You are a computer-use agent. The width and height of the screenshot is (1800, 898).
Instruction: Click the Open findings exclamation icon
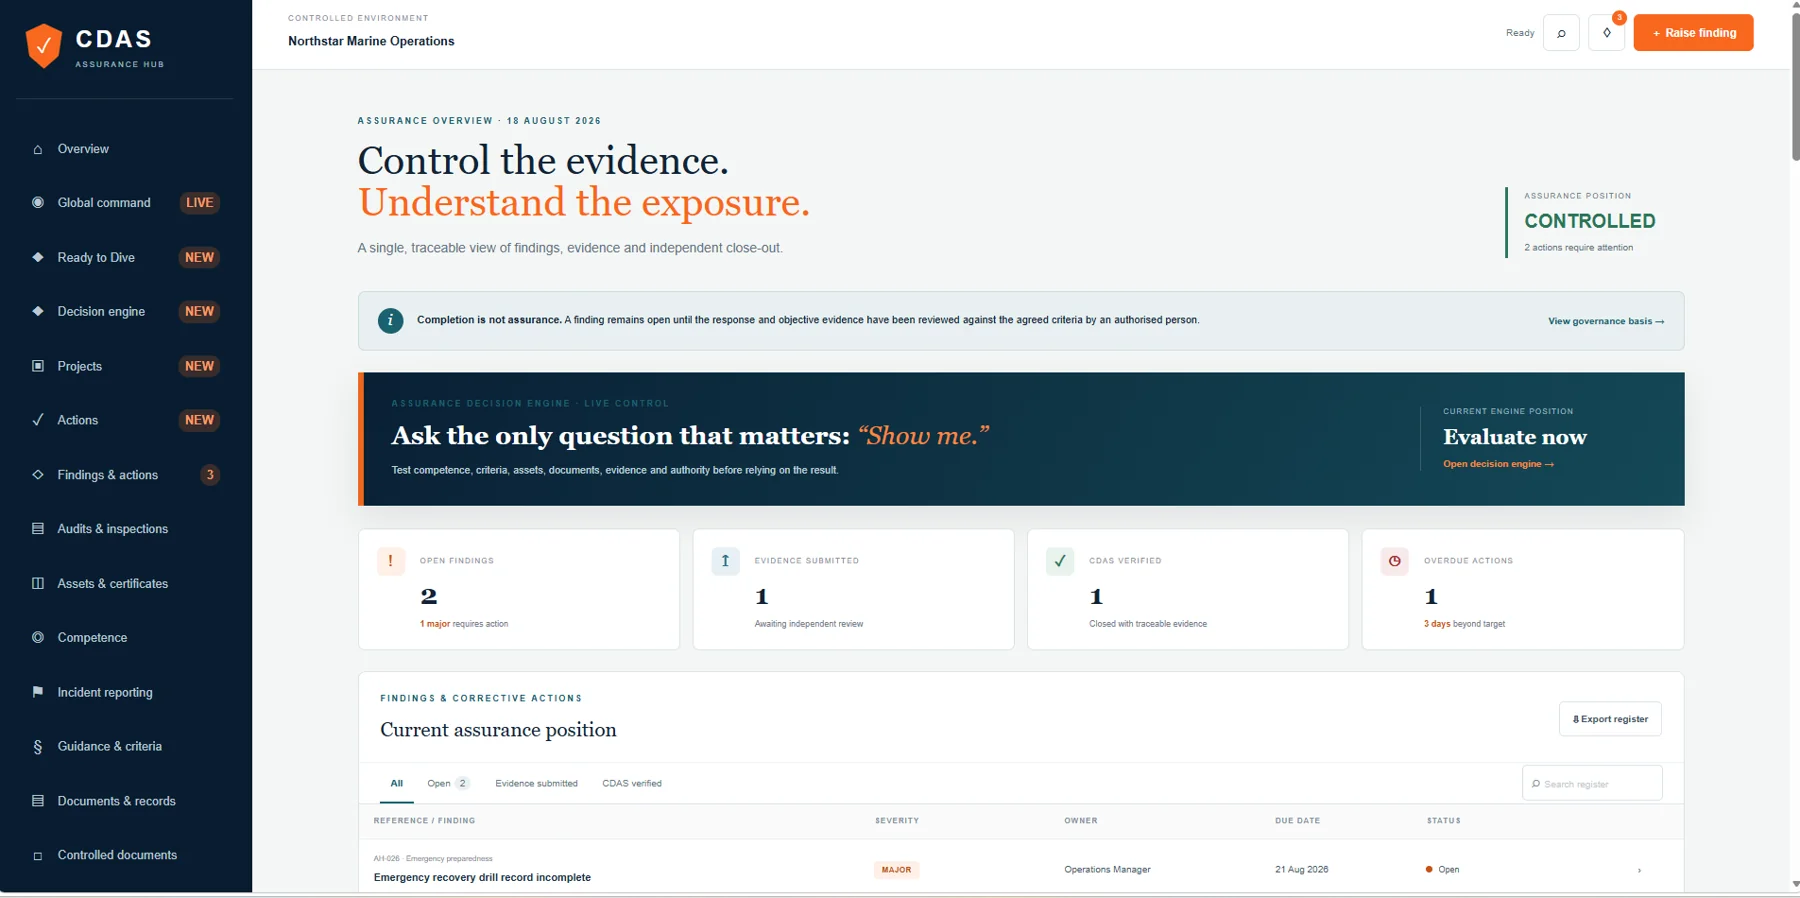click(x=391, y=561)
